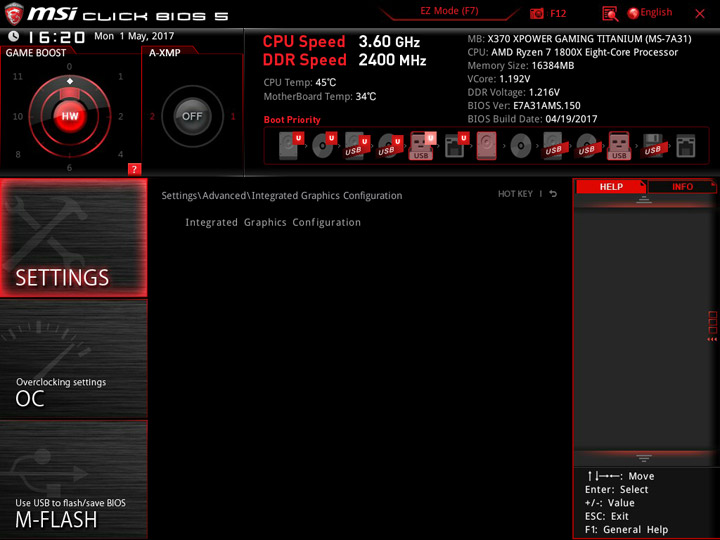720x540 pixels.
Task: Open the M-FLASH BIOS flash panel
Action: (x=74, y=479)
